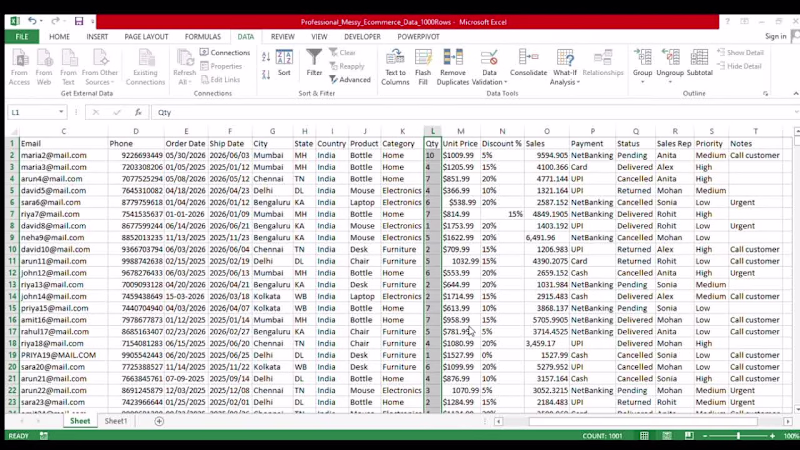Screen dimensions: 800x450
Task: Switch to Page Layout view in status bar
Action: coord(667,436)
